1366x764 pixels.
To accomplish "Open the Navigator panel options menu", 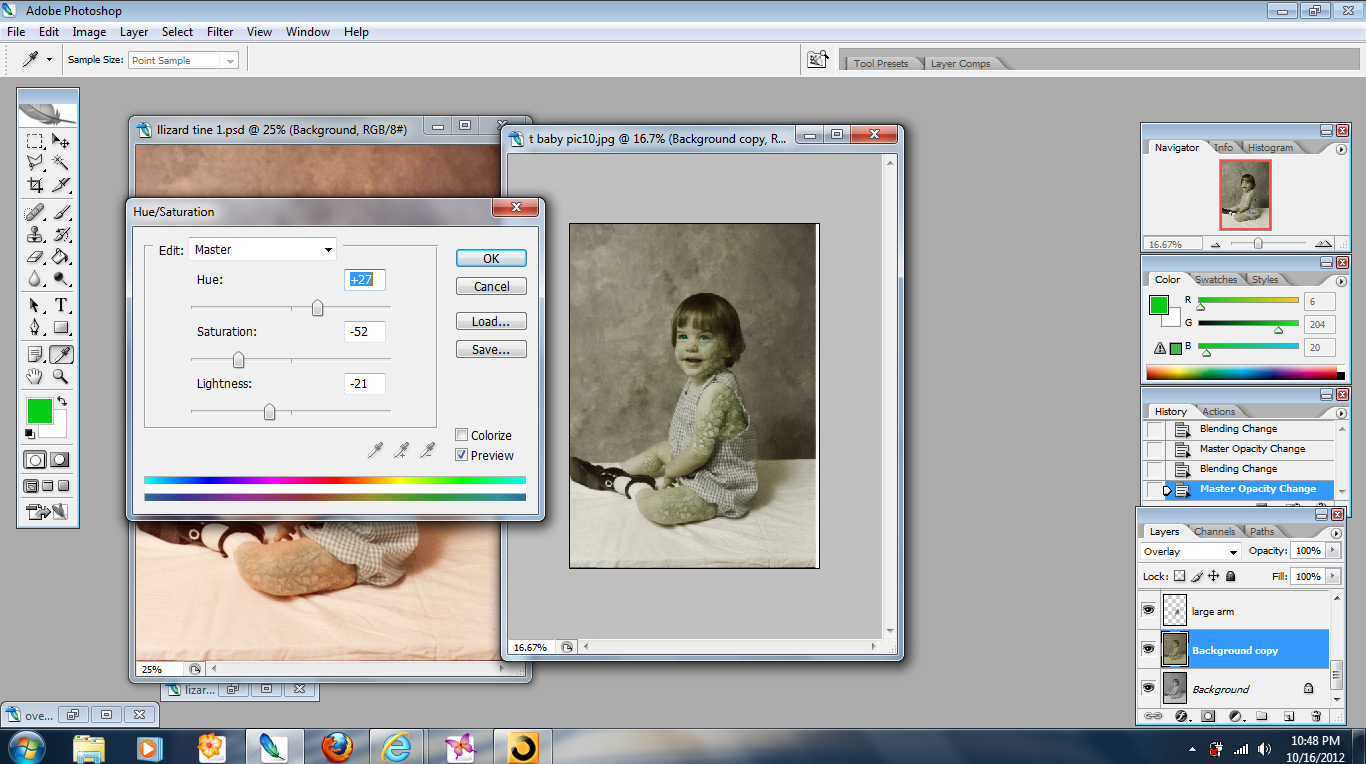I will pos(1341,149).
